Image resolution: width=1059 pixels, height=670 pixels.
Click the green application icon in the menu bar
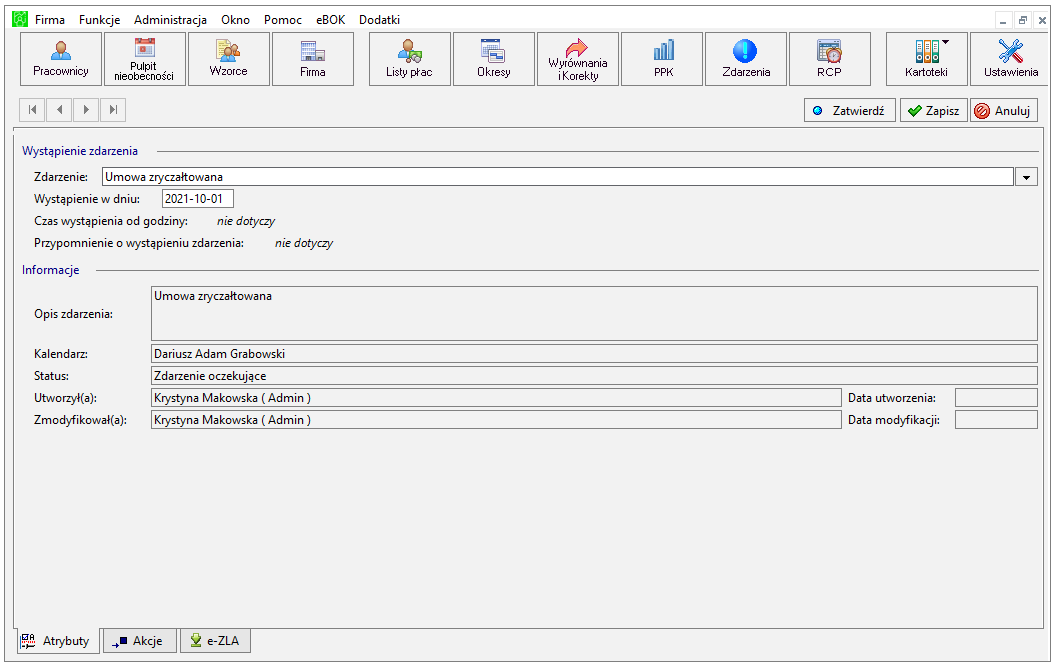(20, 19)
